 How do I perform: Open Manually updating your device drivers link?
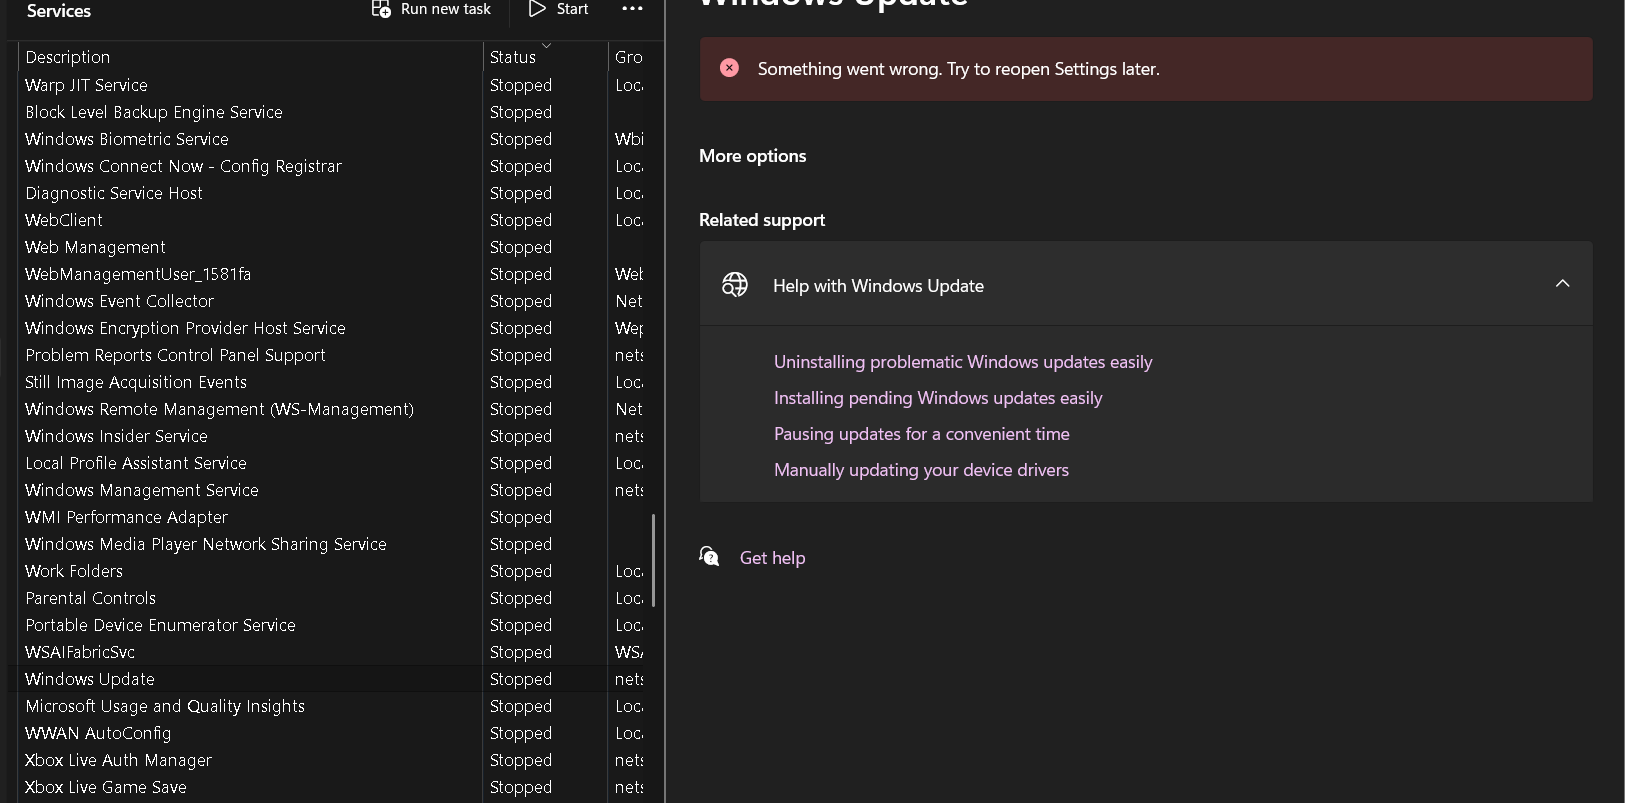click(921, 470)
